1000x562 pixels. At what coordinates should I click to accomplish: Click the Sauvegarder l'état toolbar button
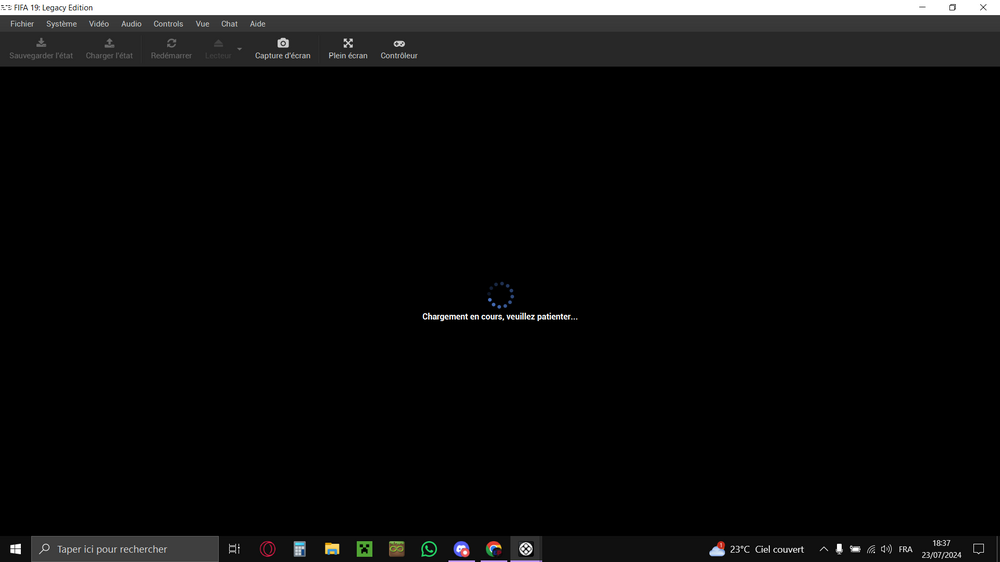(41, 49)
